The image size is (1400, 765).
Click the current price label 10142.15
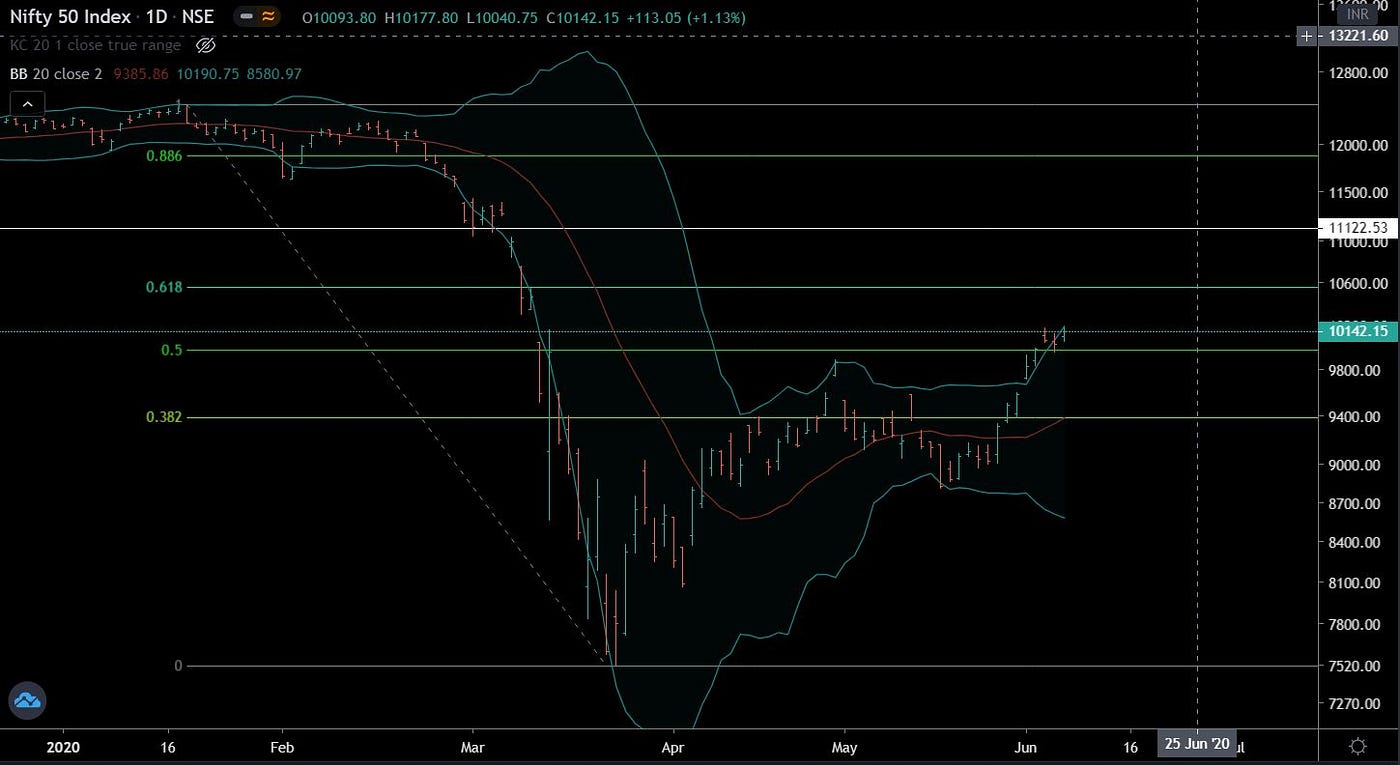1359,331
